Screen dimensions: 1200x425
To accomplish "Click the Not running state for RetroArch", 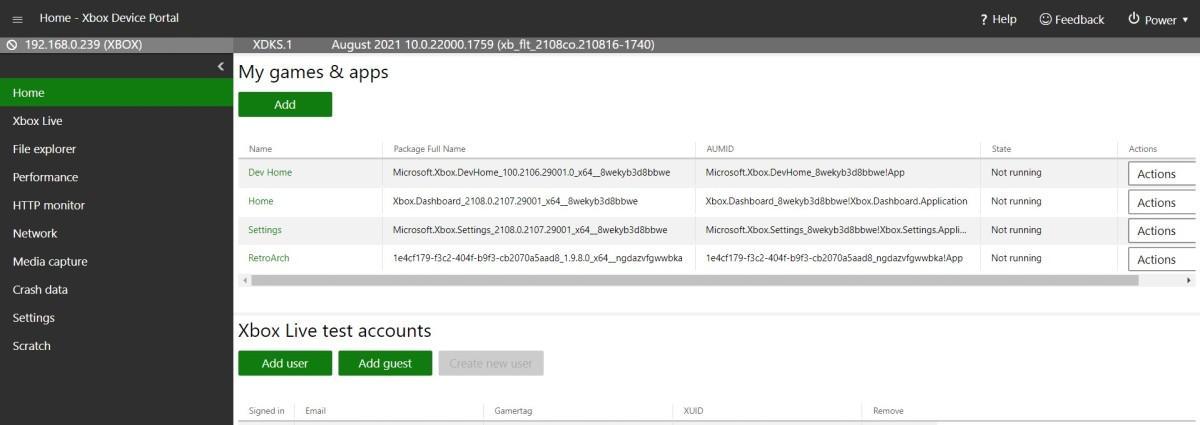I will 1016,258.
